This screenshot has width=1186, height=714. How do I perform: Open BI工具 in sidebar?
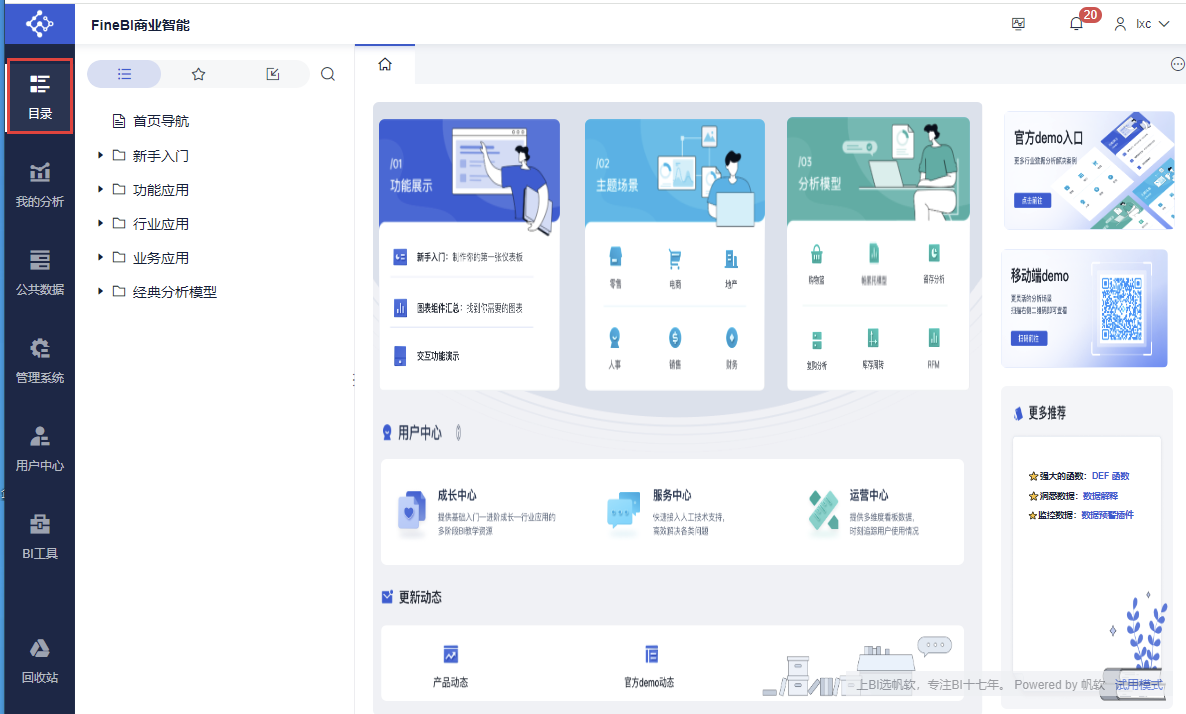tap(40, 537)
